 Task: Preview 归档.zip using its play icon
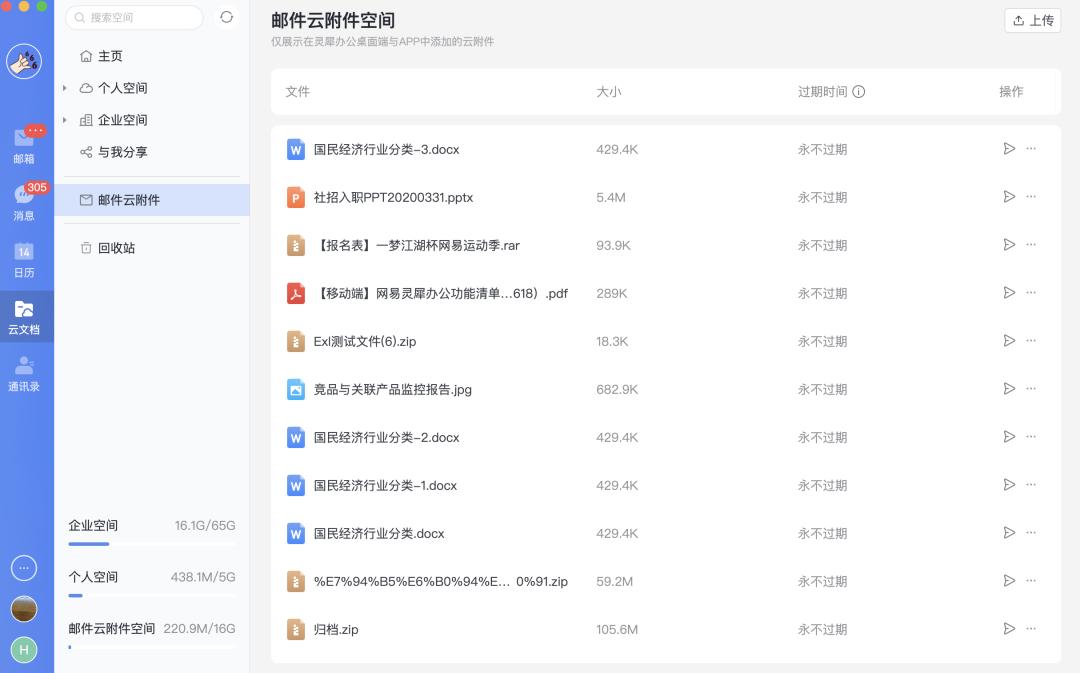tap(1009, 628)
